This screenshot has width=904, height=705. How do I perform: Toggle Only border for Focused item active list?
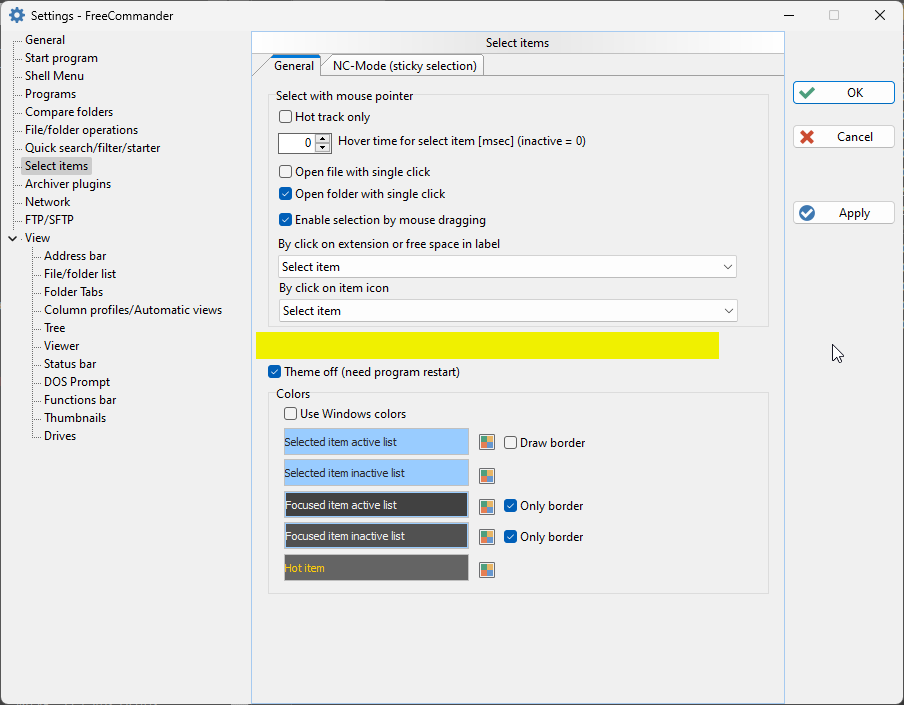click(510, 506)
